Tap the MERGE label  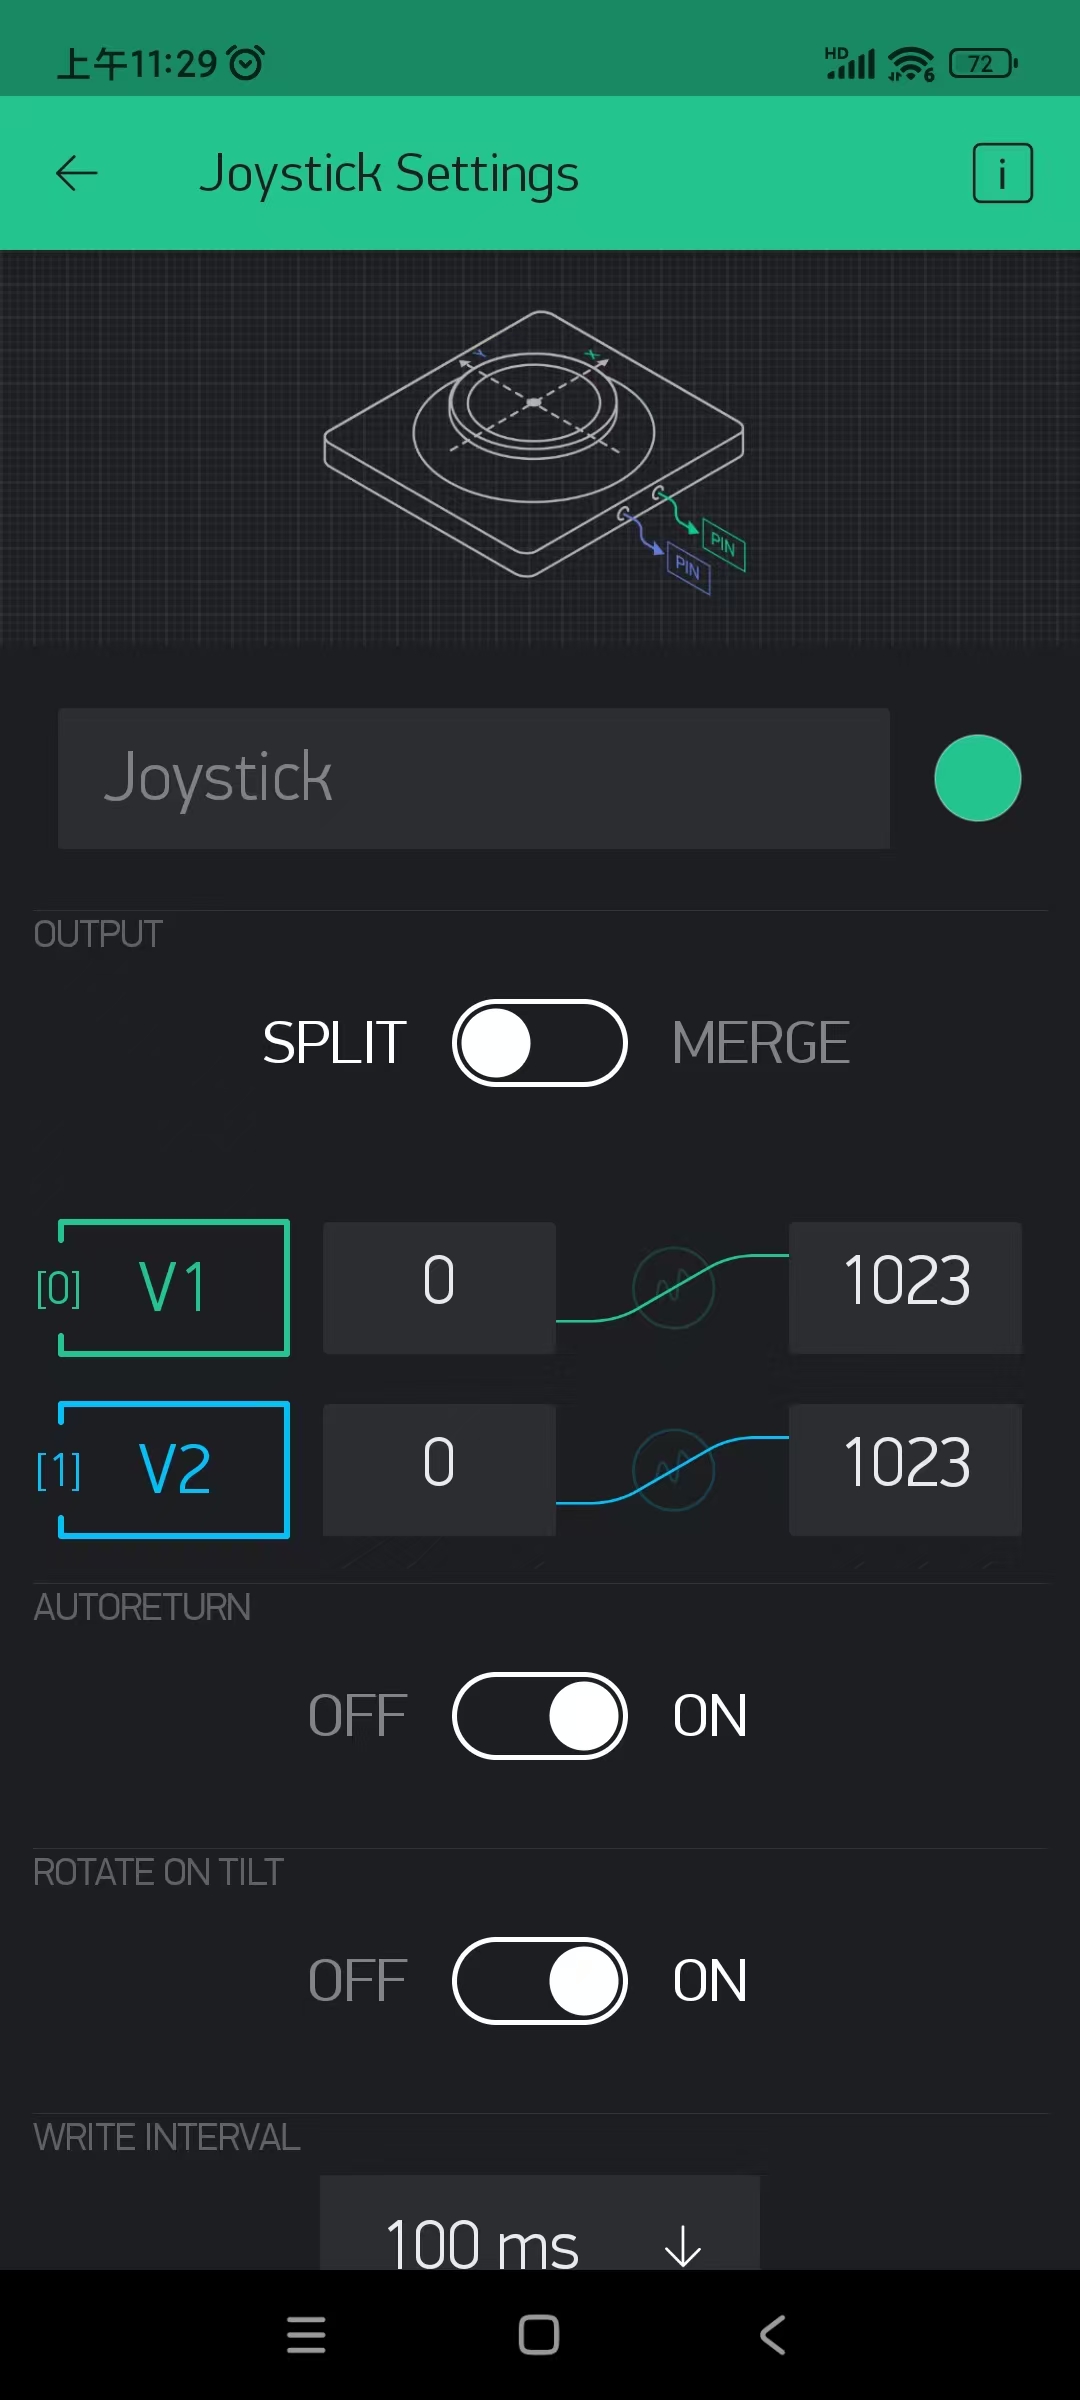760,1043
